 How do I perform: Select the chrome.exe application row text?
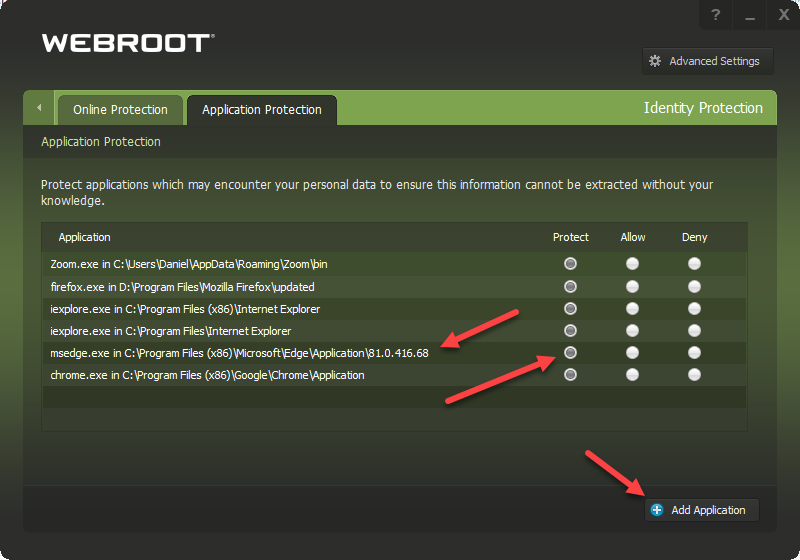point(207,375)
